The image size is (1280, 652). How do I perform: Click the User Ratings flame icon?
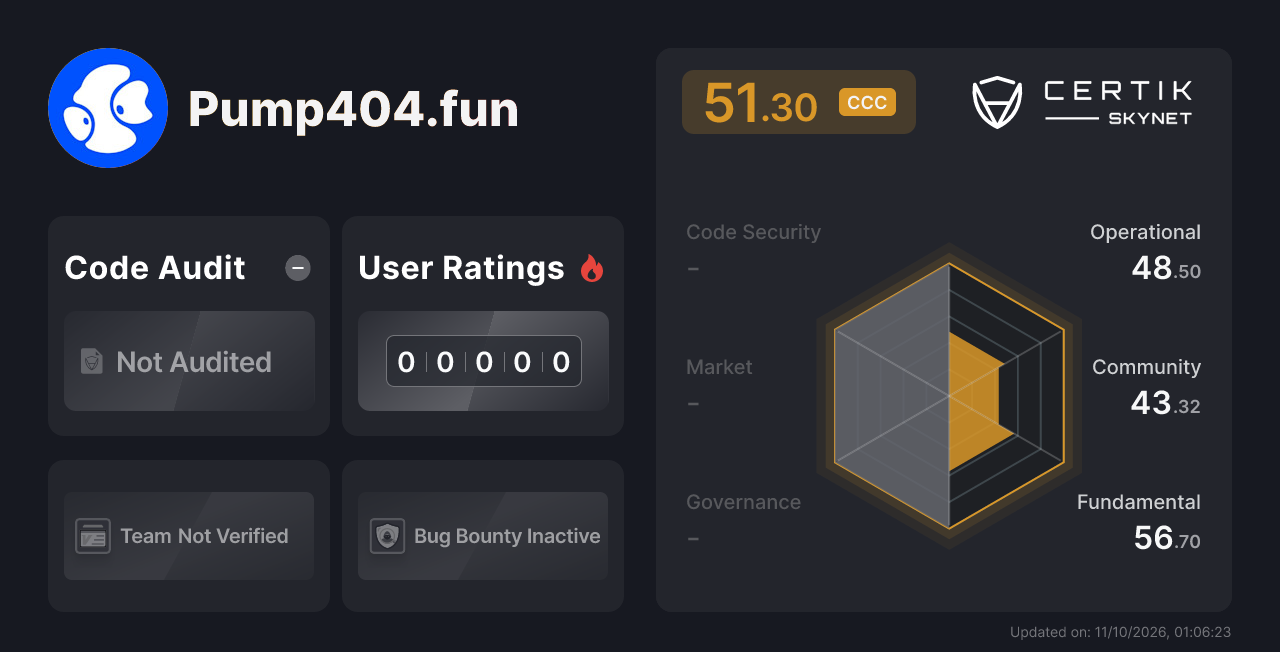592,268
